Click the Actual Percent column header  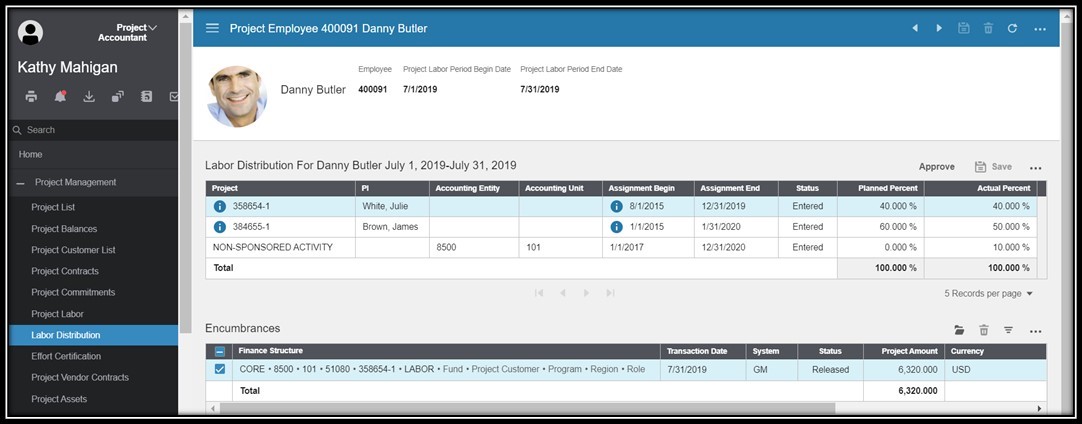coord(980,188)
